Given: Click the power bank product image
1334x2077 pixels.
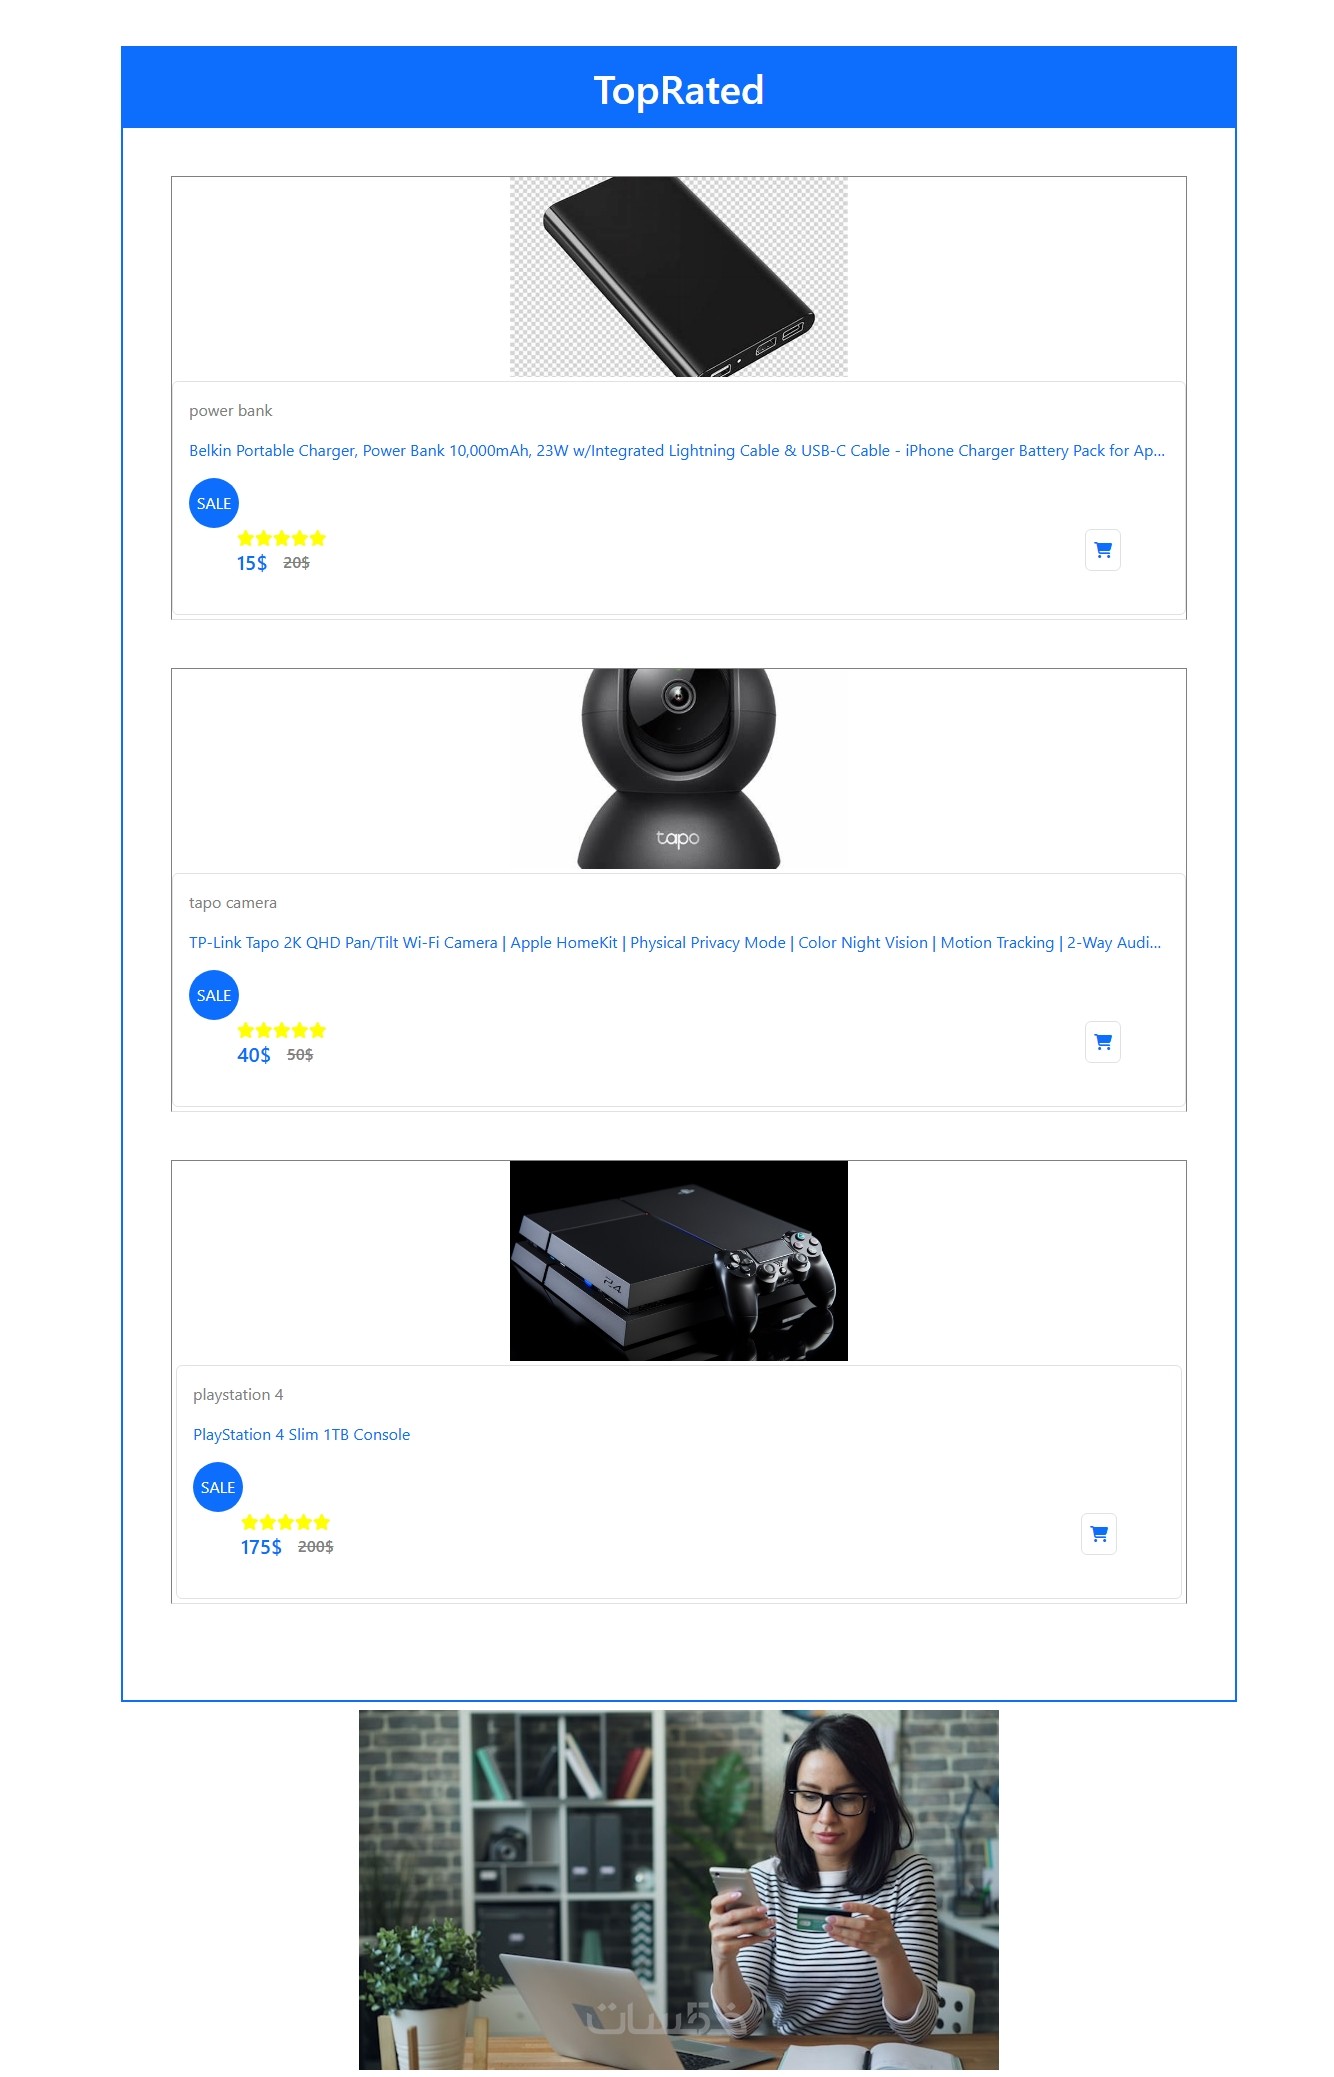Looking at the screenshot, I should (x=679, y=277).
